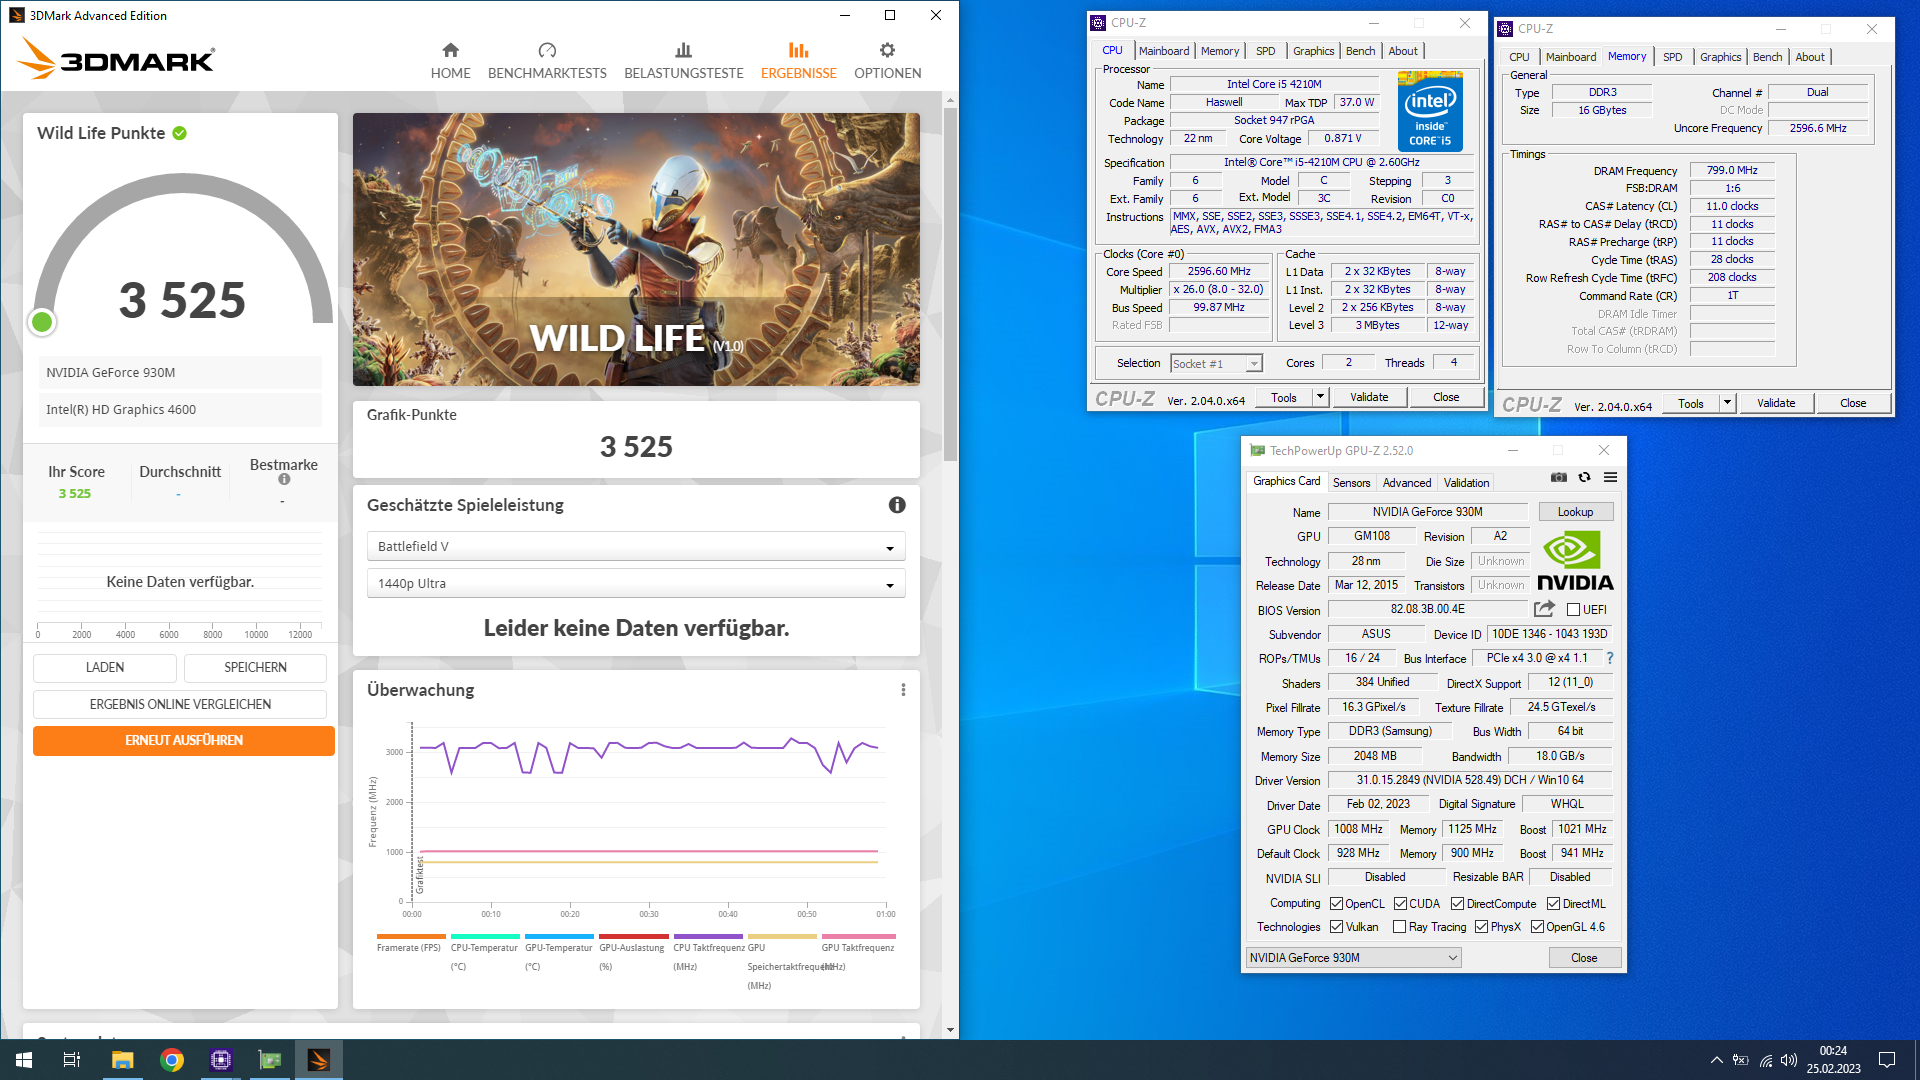The height and width of the screenshot is (1080, 1920).
Task: Open File Explorer from the taskbar
Action: [x=122, y=1060]
